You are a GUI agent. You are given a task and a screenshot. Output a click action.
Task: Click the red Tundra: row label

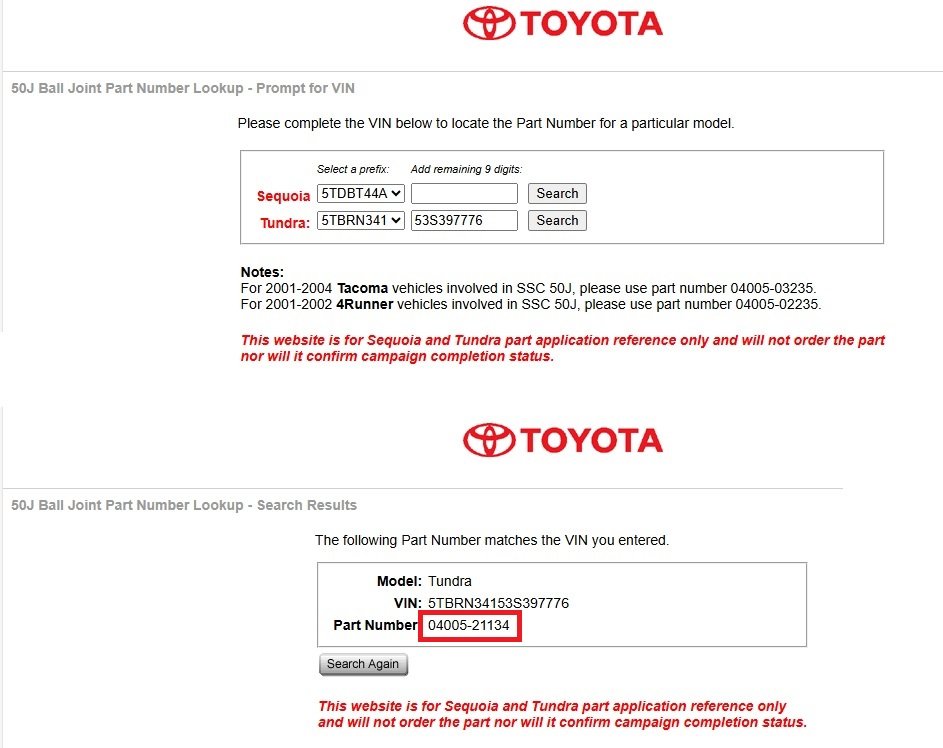point(285,223)
